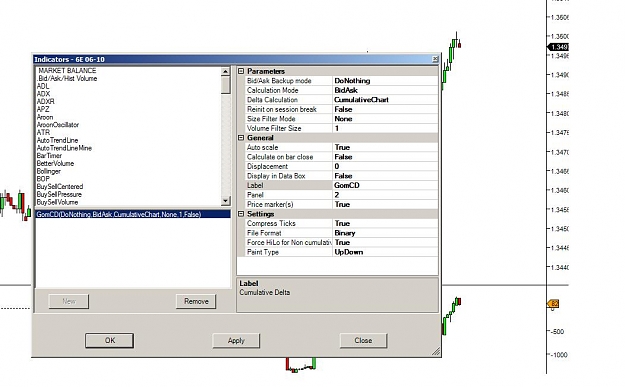Select the Label property name row
Viewport: 625px width, 387px height.
coord(289,185)
